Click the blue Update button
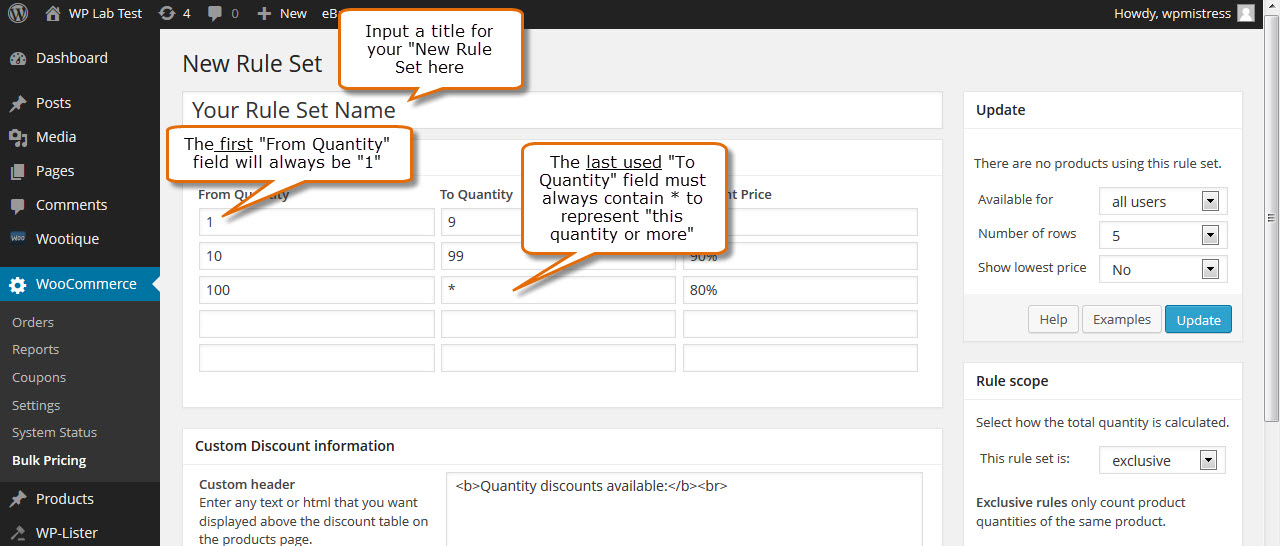The height and width of the screenshot is (546, 1280). pos(1198,319)
